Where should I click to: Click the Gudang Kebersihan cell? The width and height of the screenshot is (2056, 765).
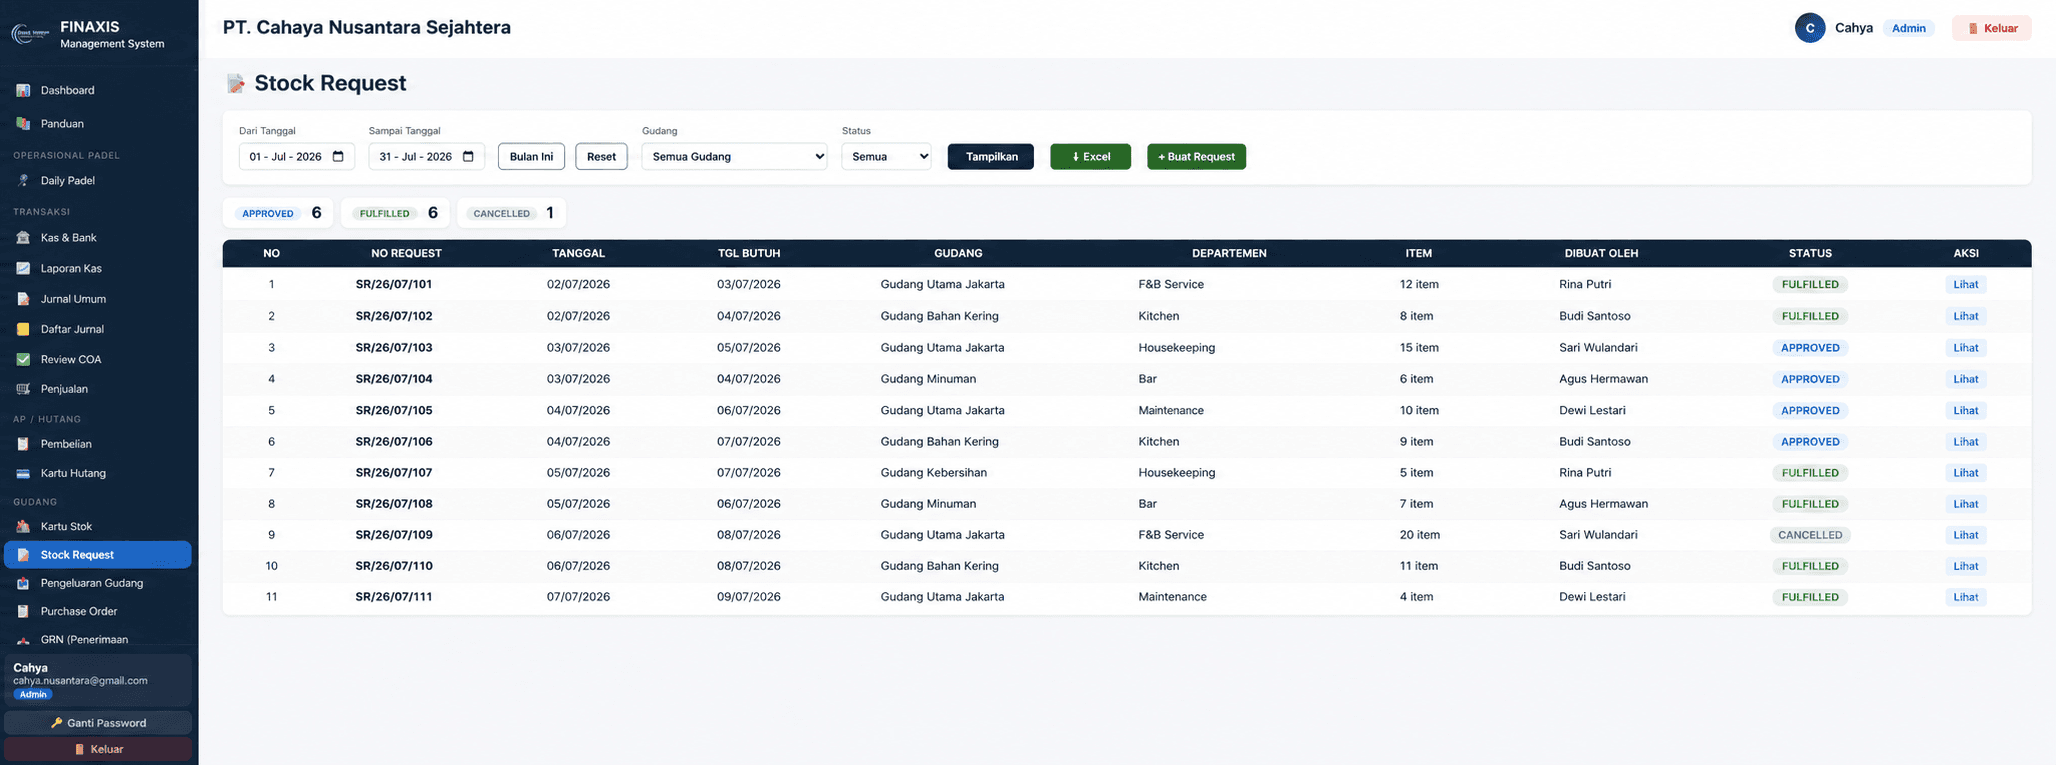pos(933,472)
